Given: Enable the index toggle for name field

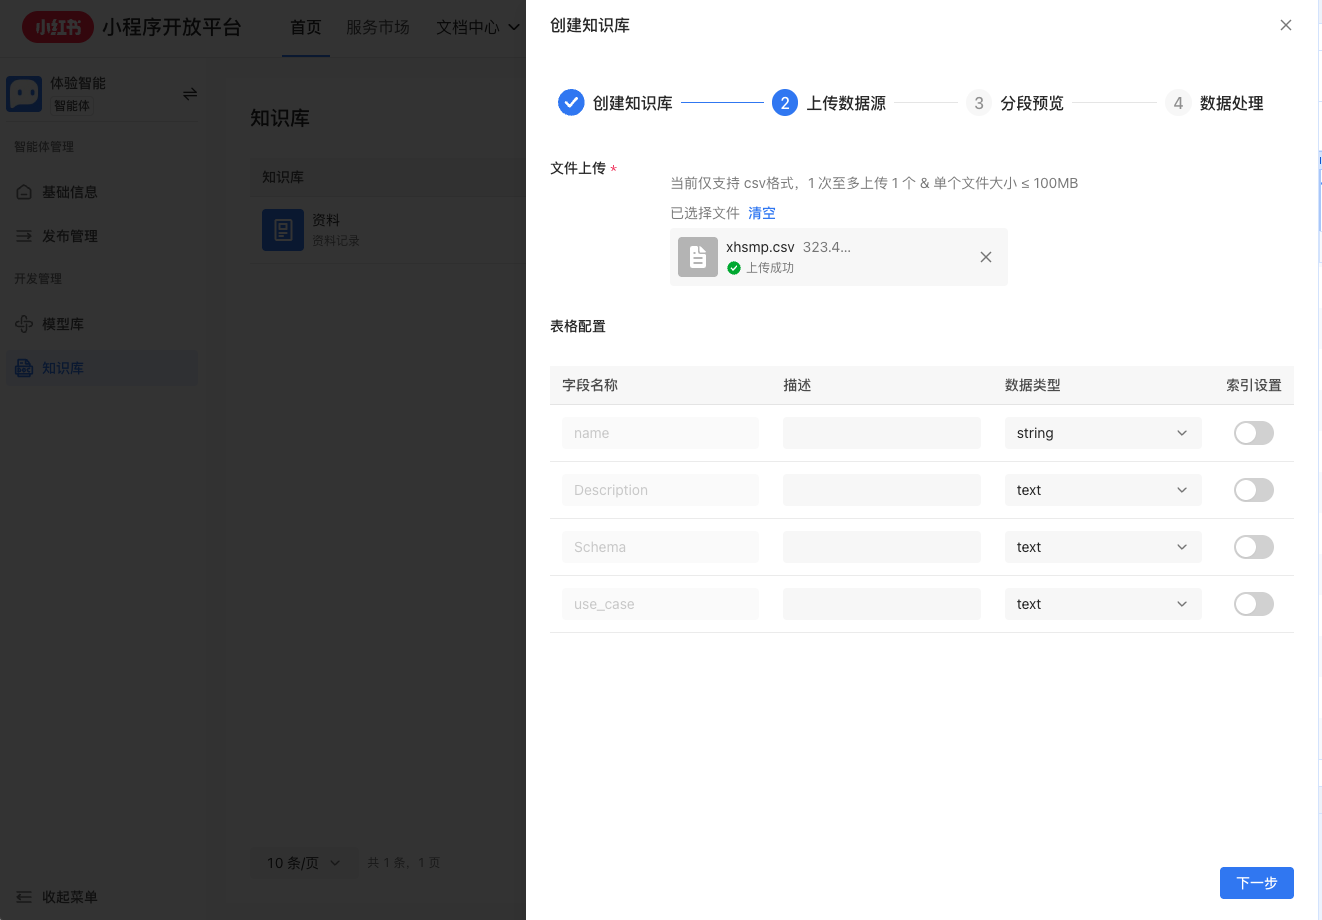Looking at the screenshot, I should [x=1253, y=432].
